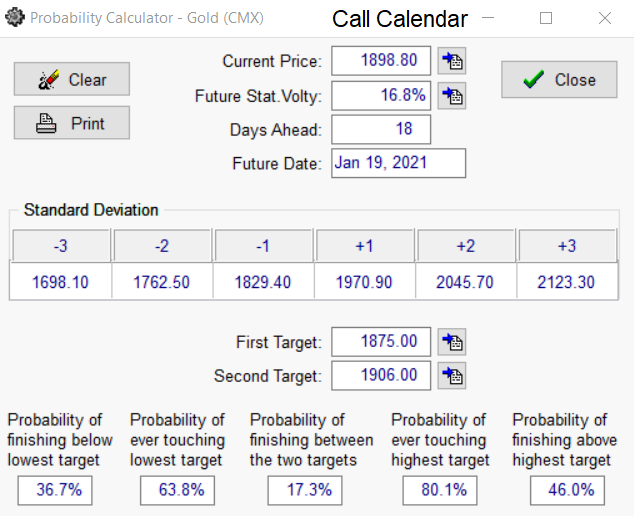Select the -1 standard deviation button

click(263, 246)
